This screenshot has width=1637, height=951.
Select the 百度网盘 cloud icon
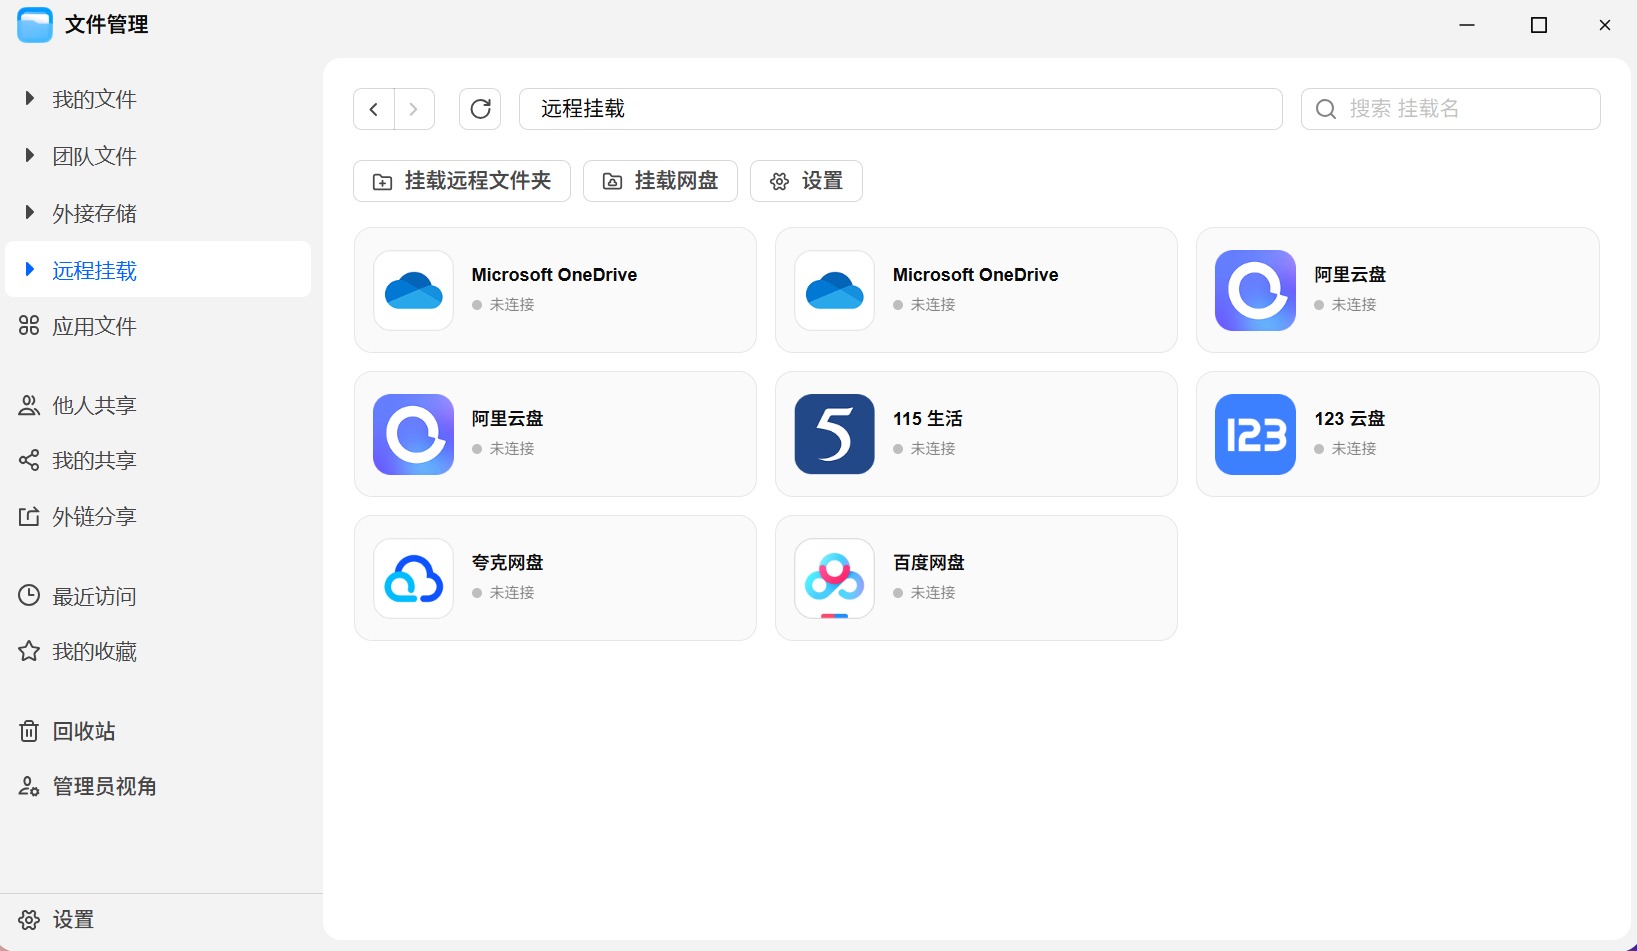pos(834,578)
